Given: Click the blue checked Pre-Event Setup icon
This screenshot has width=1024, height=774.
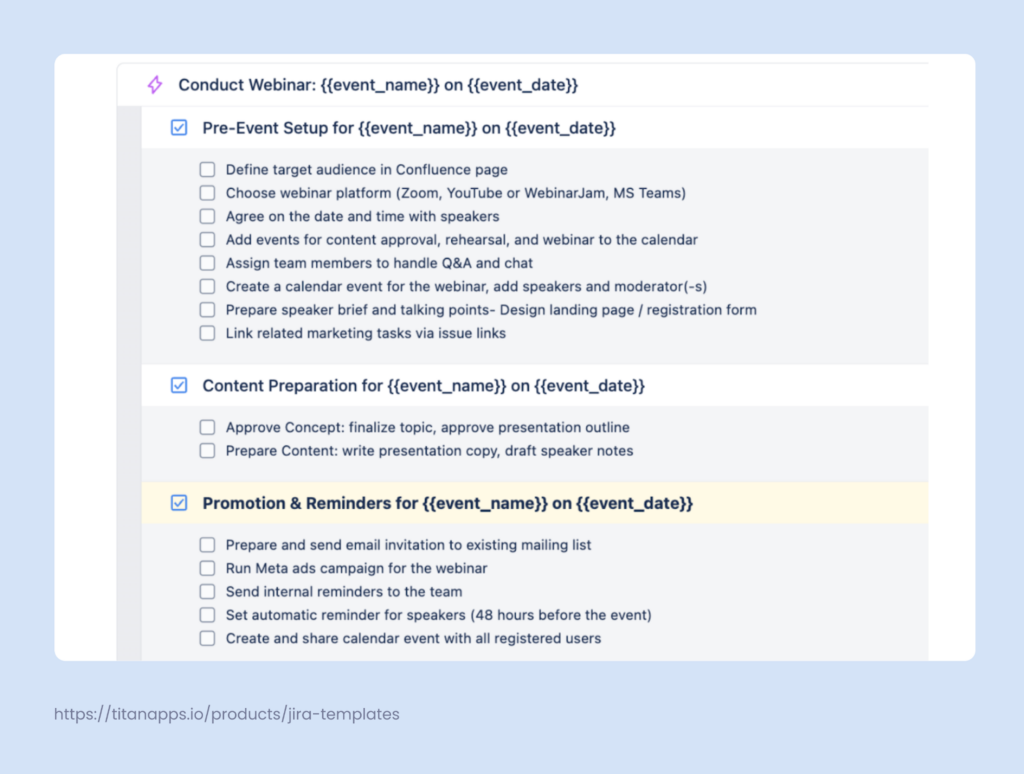Looking at the screenshot, I should [179, 128].
